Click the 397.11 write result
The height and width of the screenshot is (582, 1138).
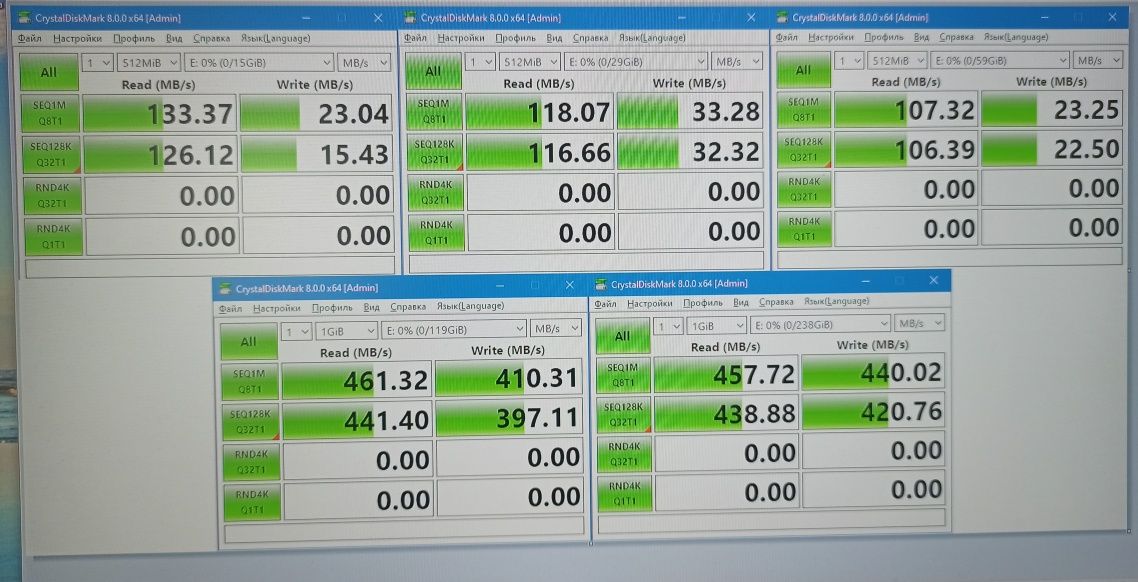click(x=509, y=417)
